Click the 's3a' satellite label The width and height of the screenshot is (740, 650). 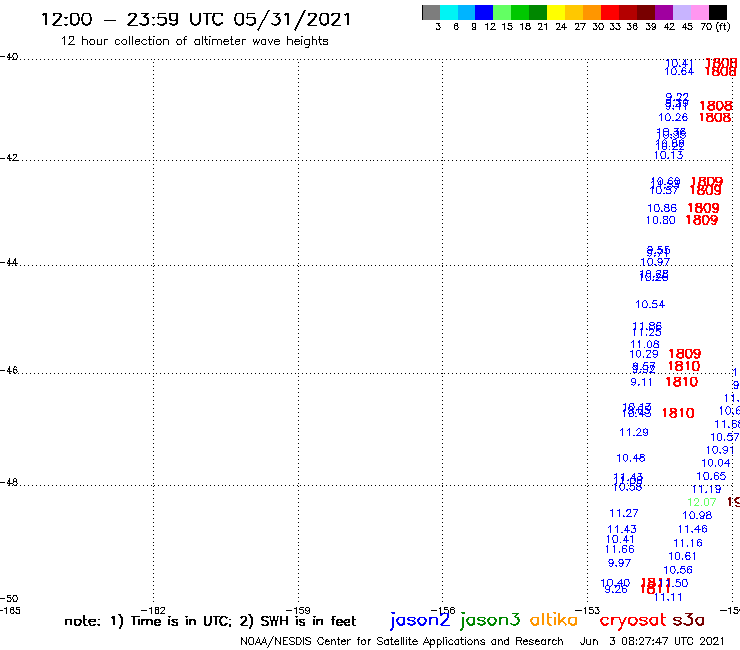point(689,620)
